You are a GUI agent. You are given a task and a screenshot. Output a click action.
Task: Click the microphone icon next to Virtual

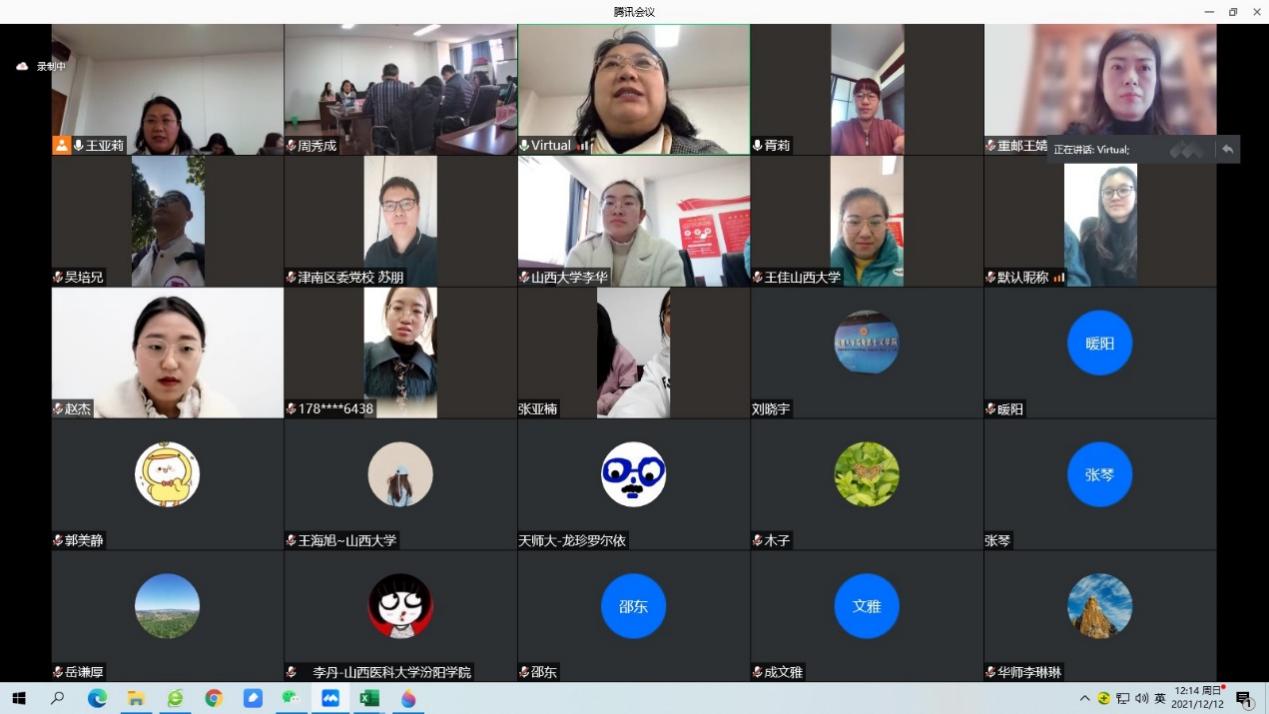click(x=524, y=145)
